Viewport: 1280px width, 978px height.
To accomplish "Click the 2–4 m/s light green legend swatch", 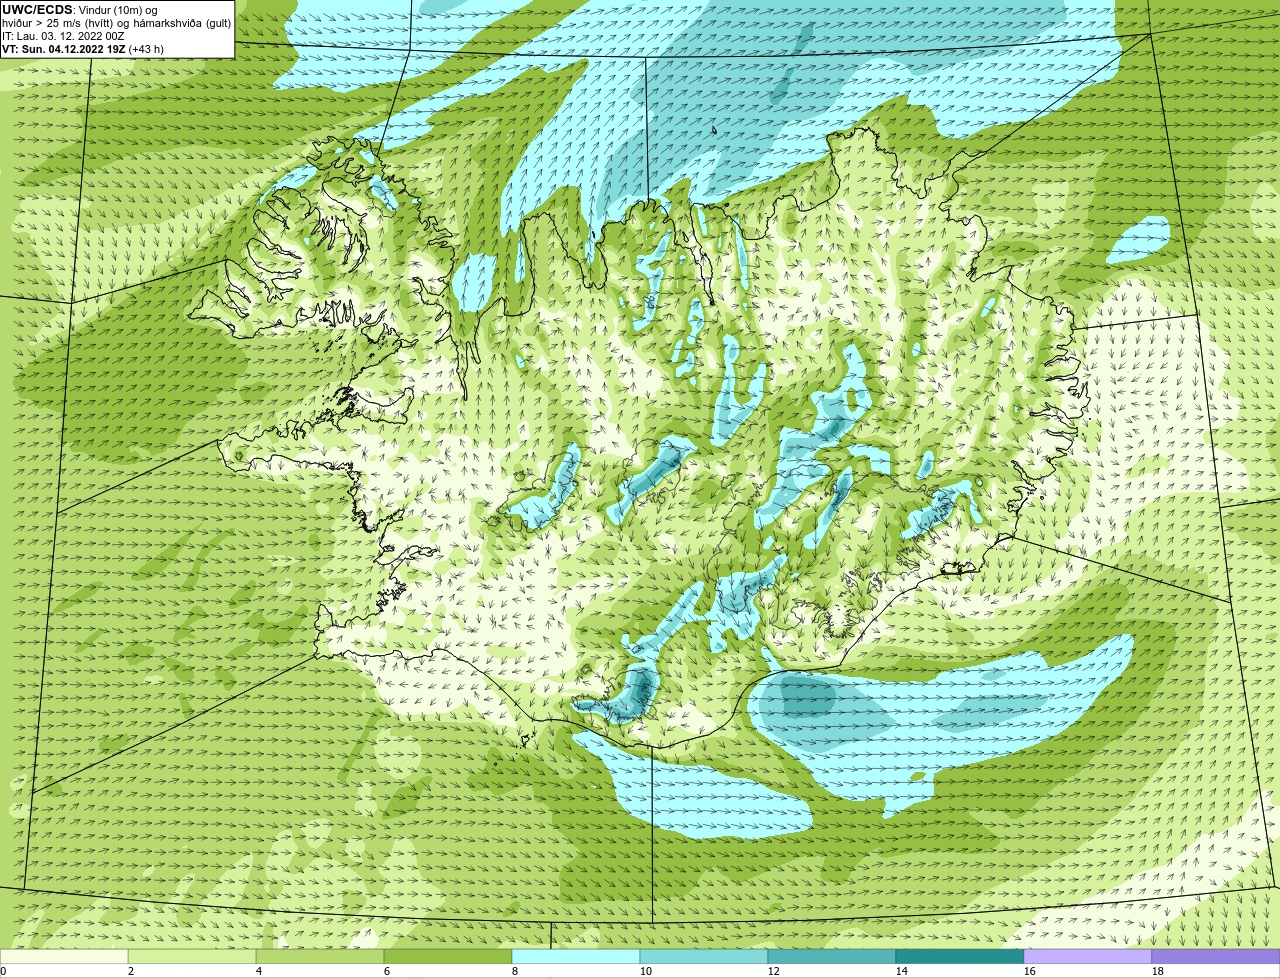I will coord(192,956).
